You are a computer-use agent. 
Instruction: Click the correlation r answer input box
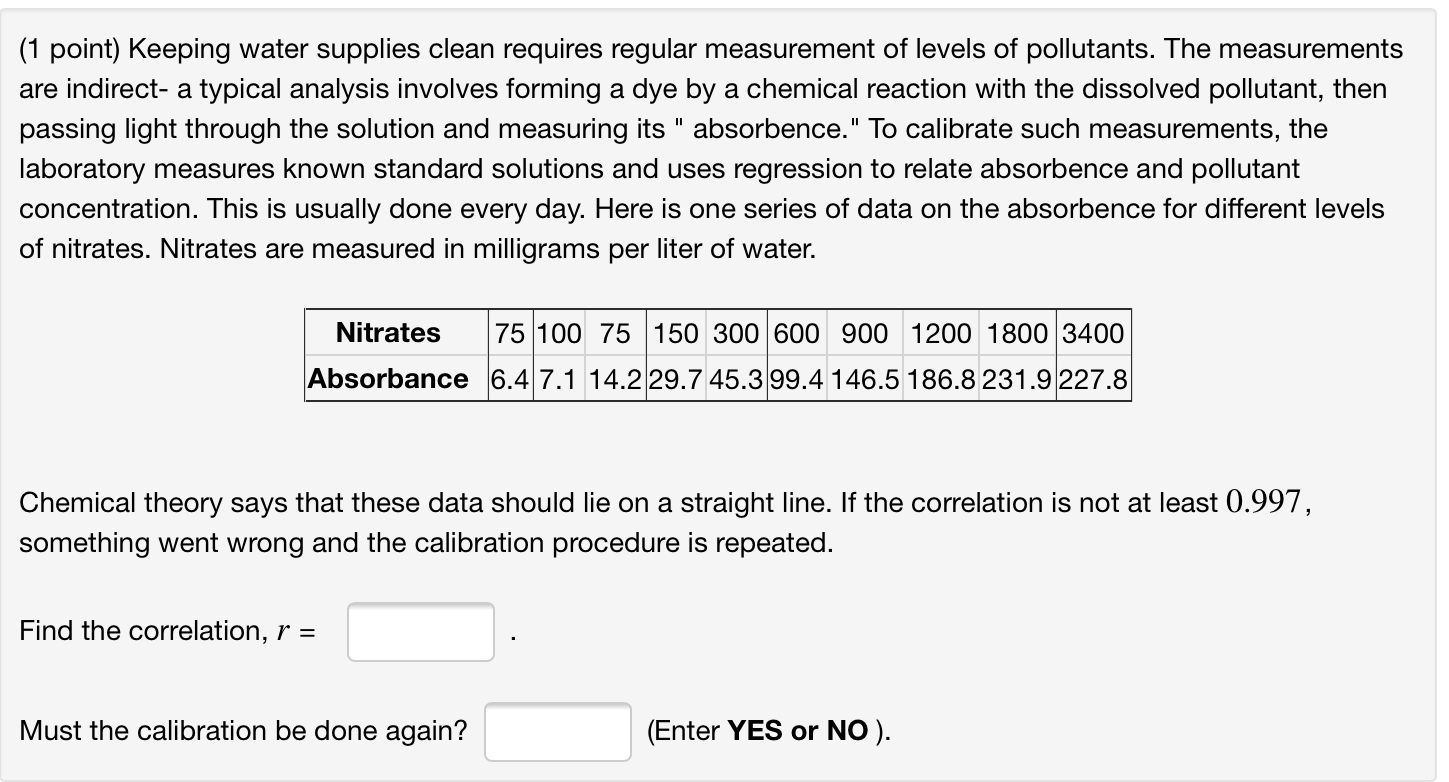click(x=420, y=632)
